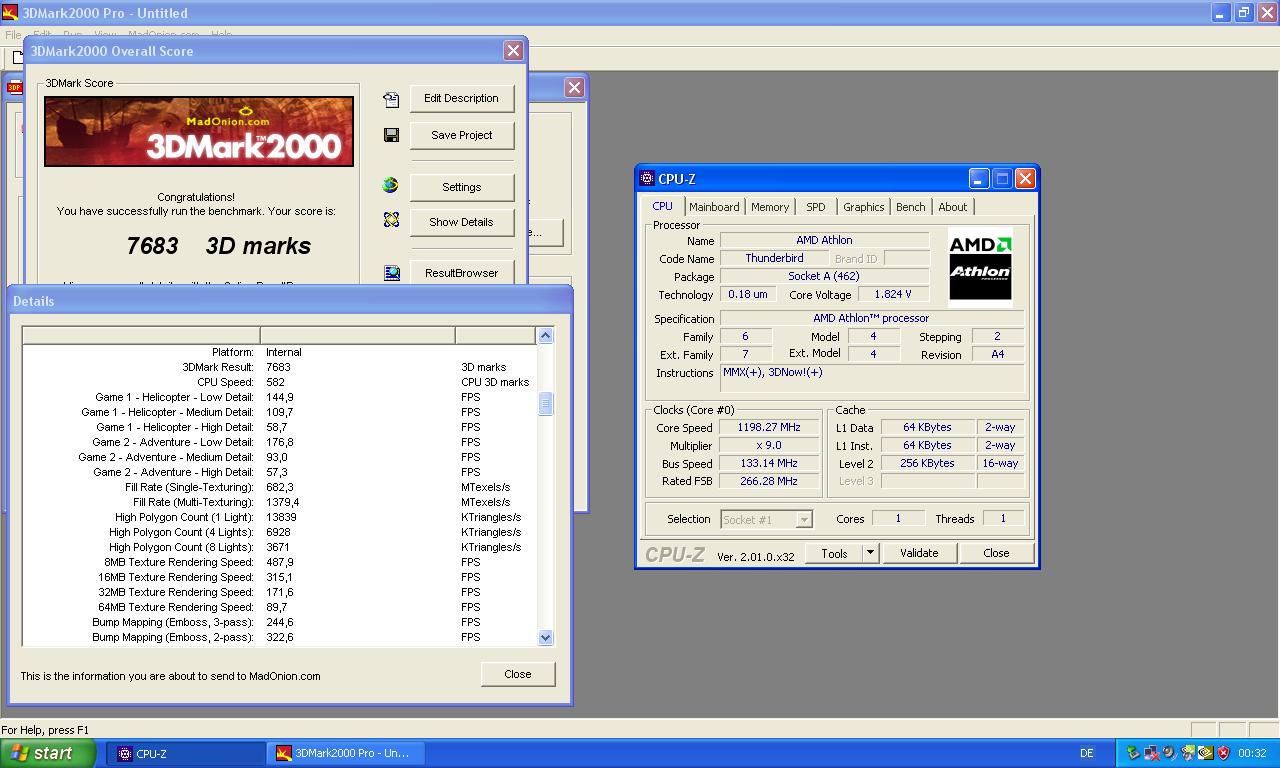This screenshot has width=1280, height=768.
Task: Click Close in the Details dialog
Action: 518,674
